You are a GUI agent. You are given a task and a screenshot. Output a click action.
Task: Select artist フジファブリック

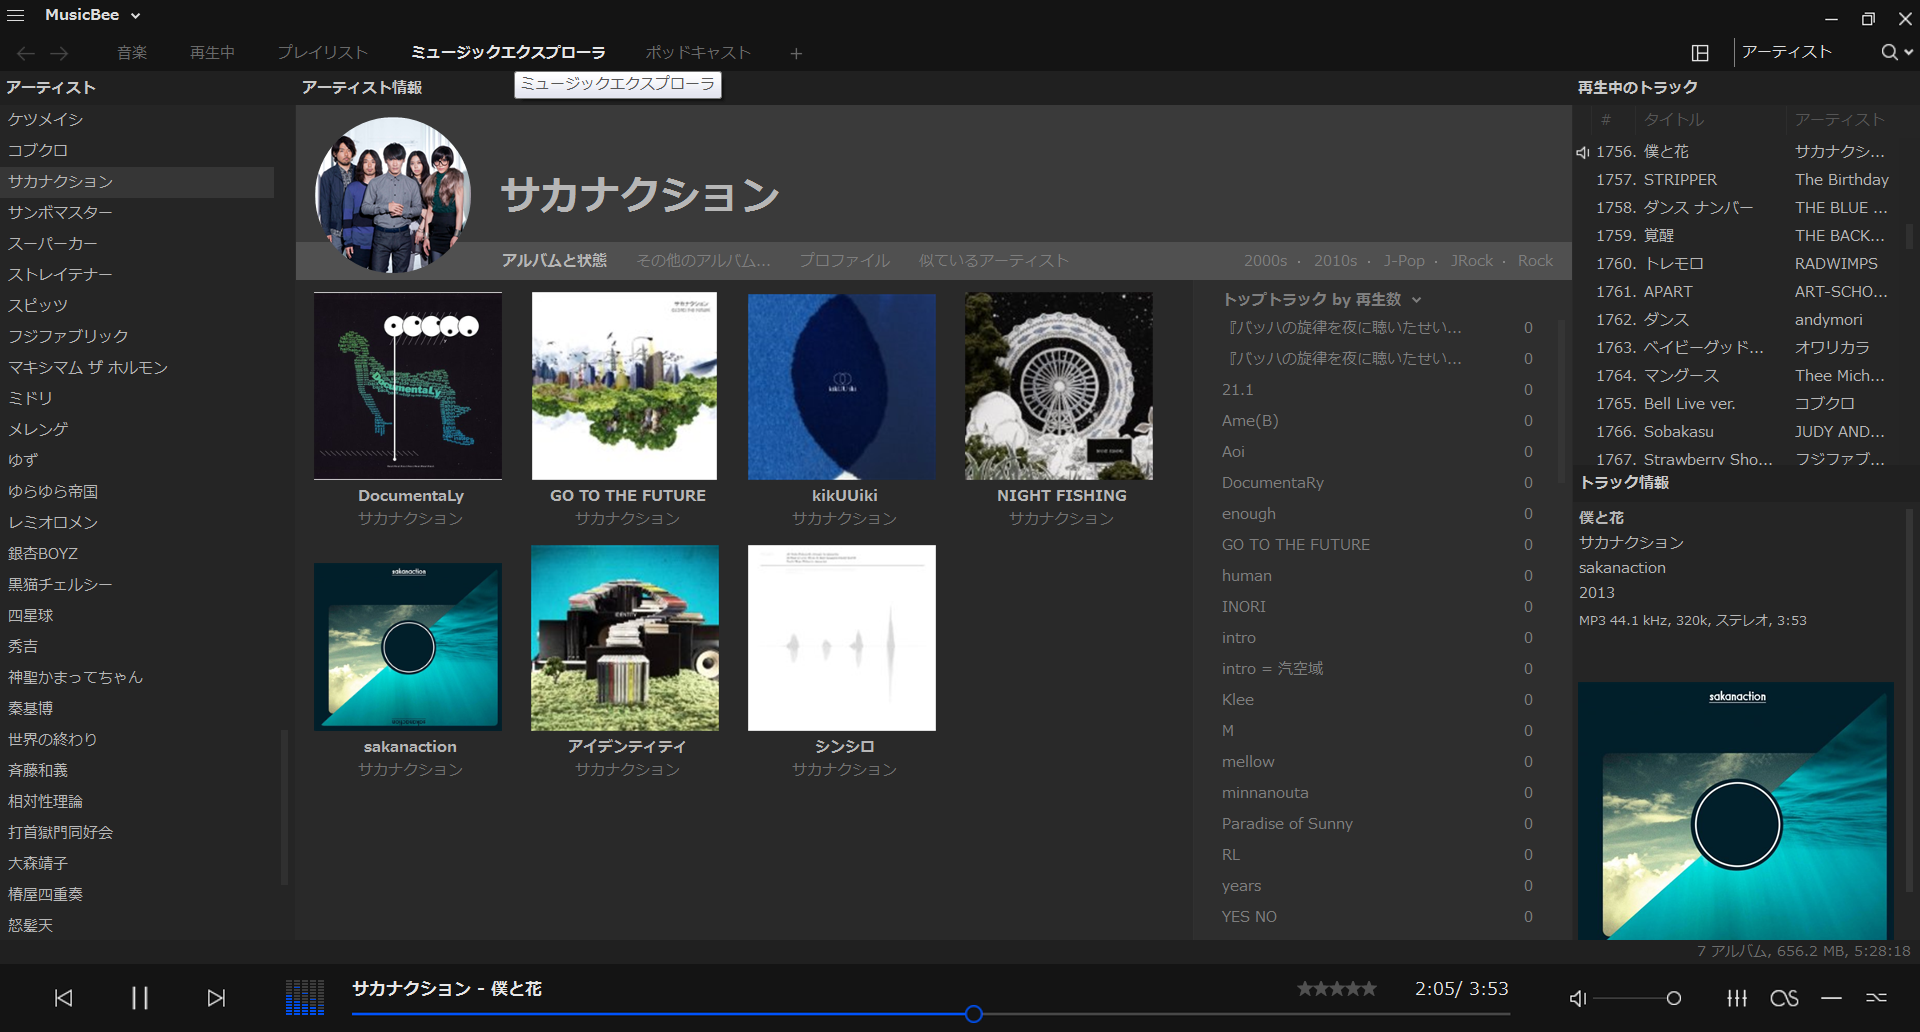click(137, 336)
